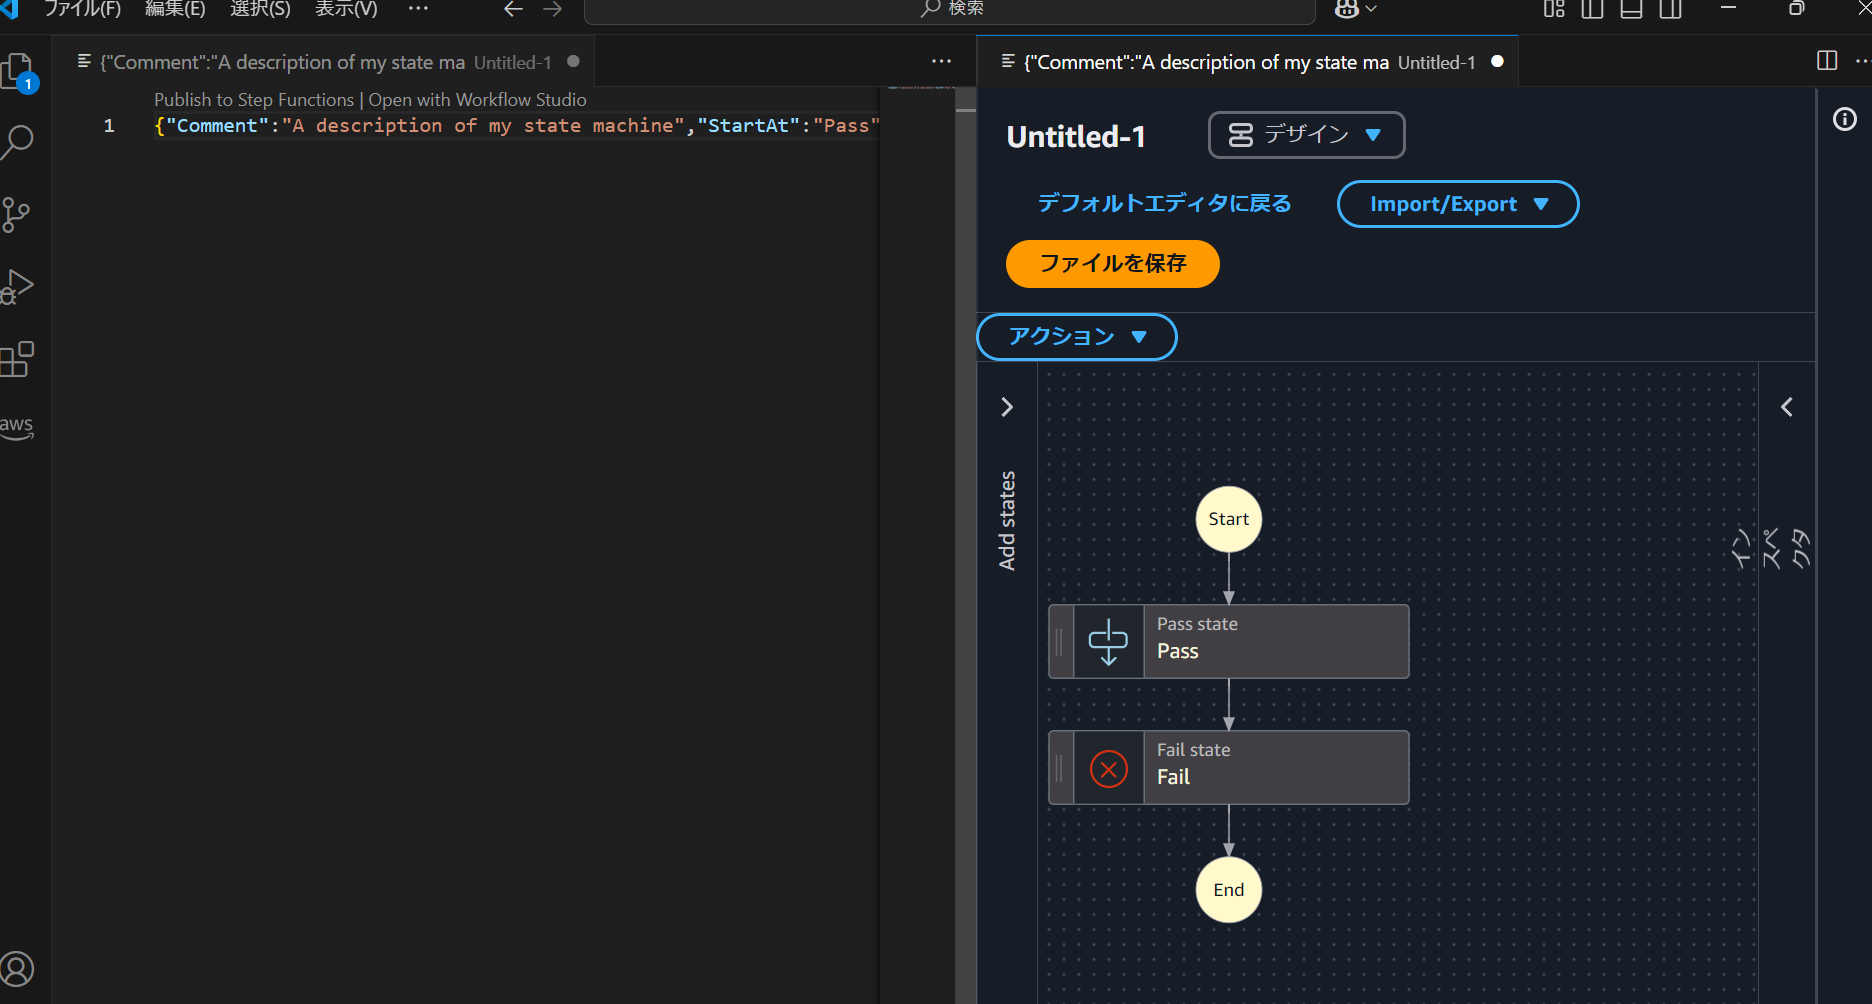Click the command center search box
The height and width of the screenshot is (1004, 1872).
pyautogui.click(x=949, y=9)
